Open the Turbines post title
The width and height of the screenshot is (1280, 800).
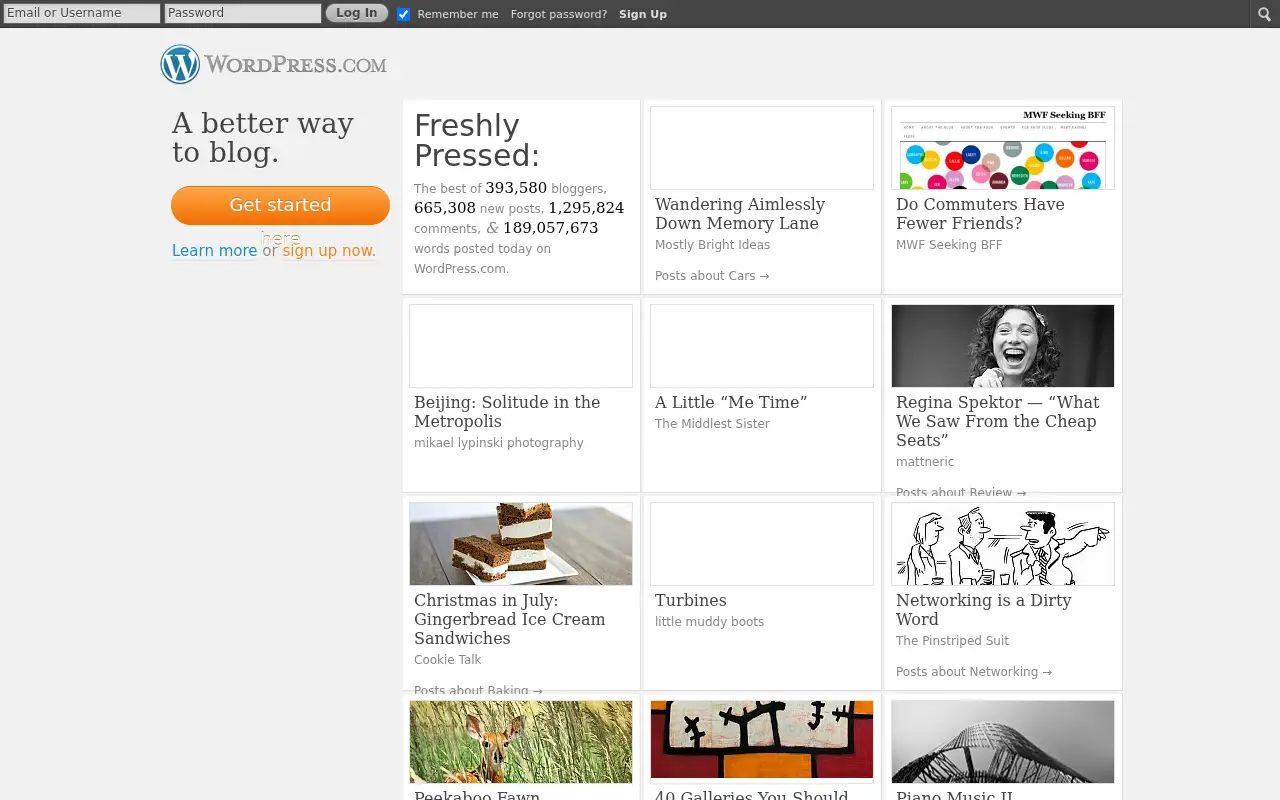pyautogui.click(x=691, y=600)
